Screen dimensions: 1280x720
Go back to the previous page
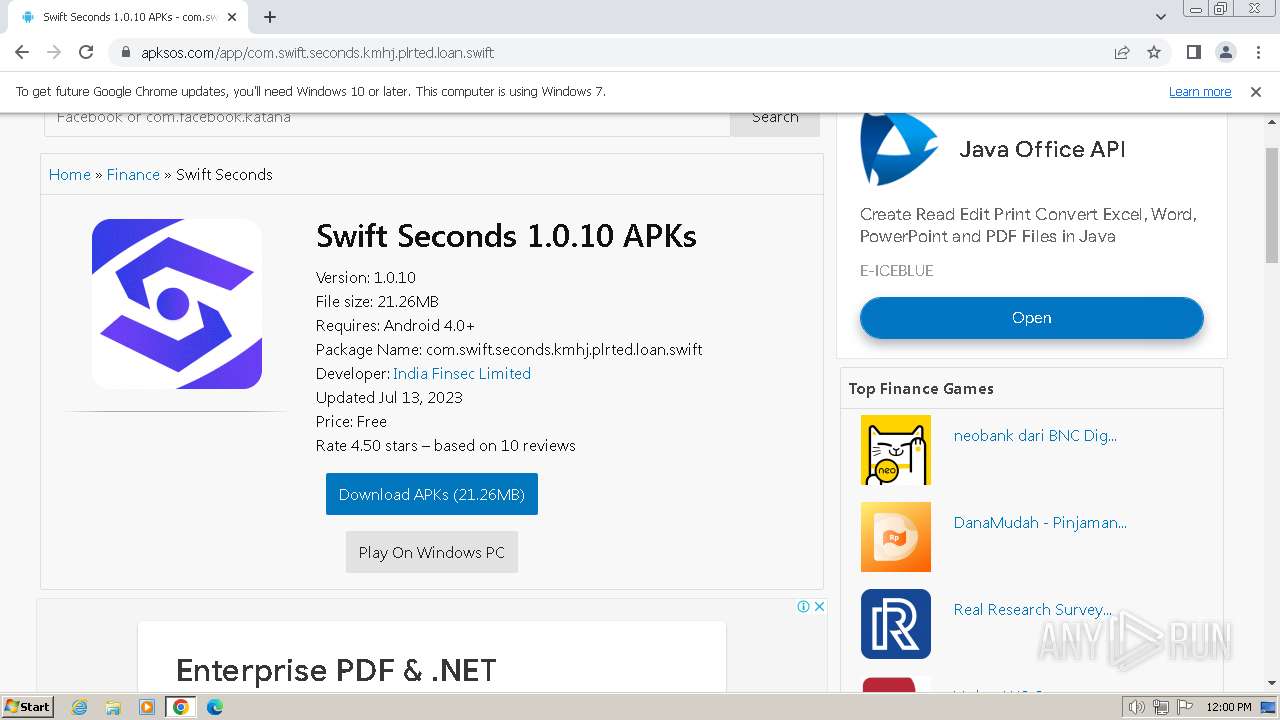[x=22, y=52]
